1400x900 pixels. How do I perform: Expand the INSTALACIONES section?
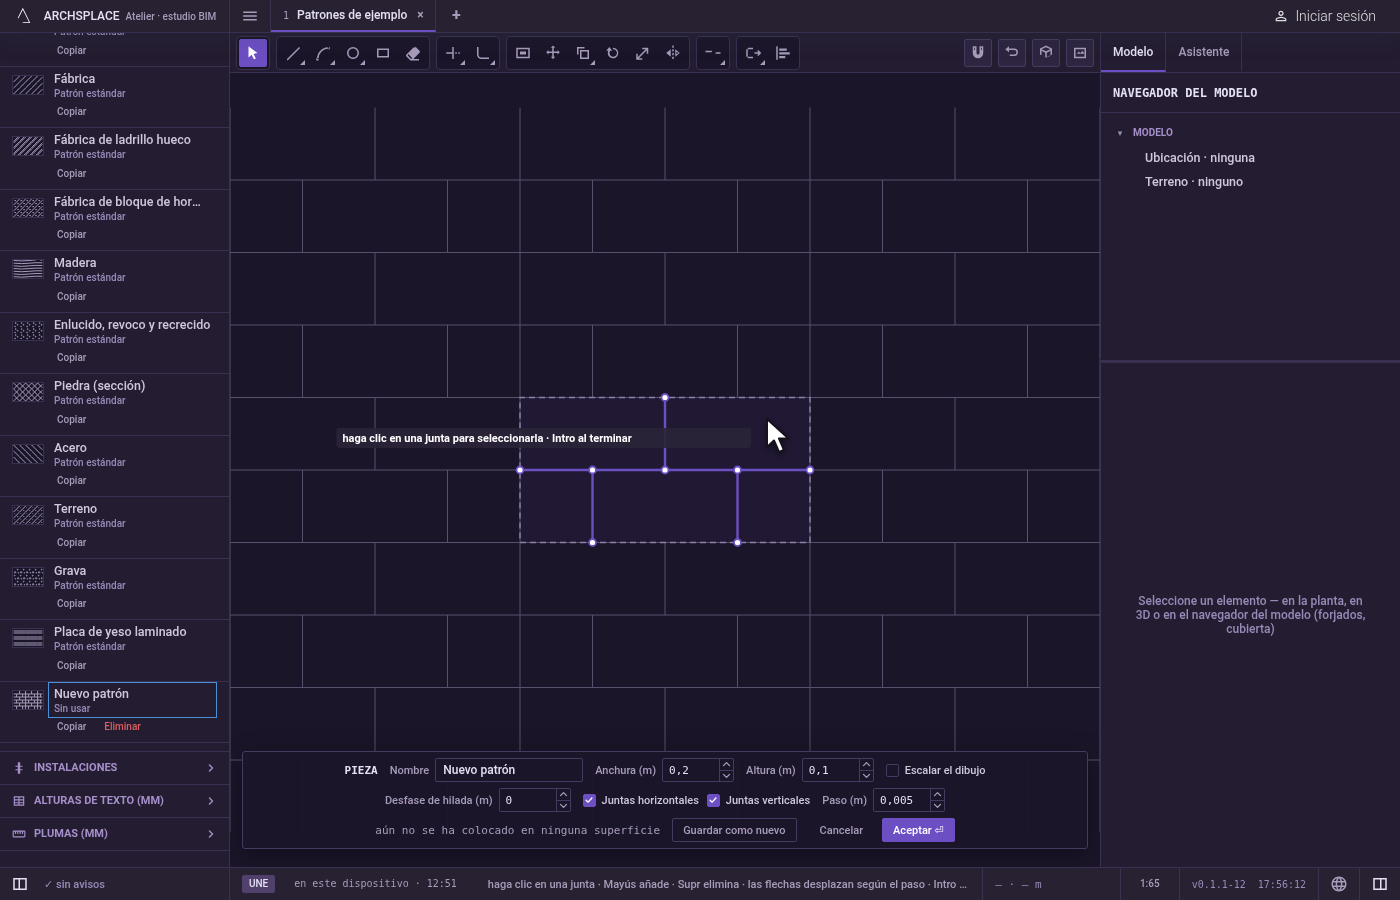pyautogui.click(x=115, y=768)
